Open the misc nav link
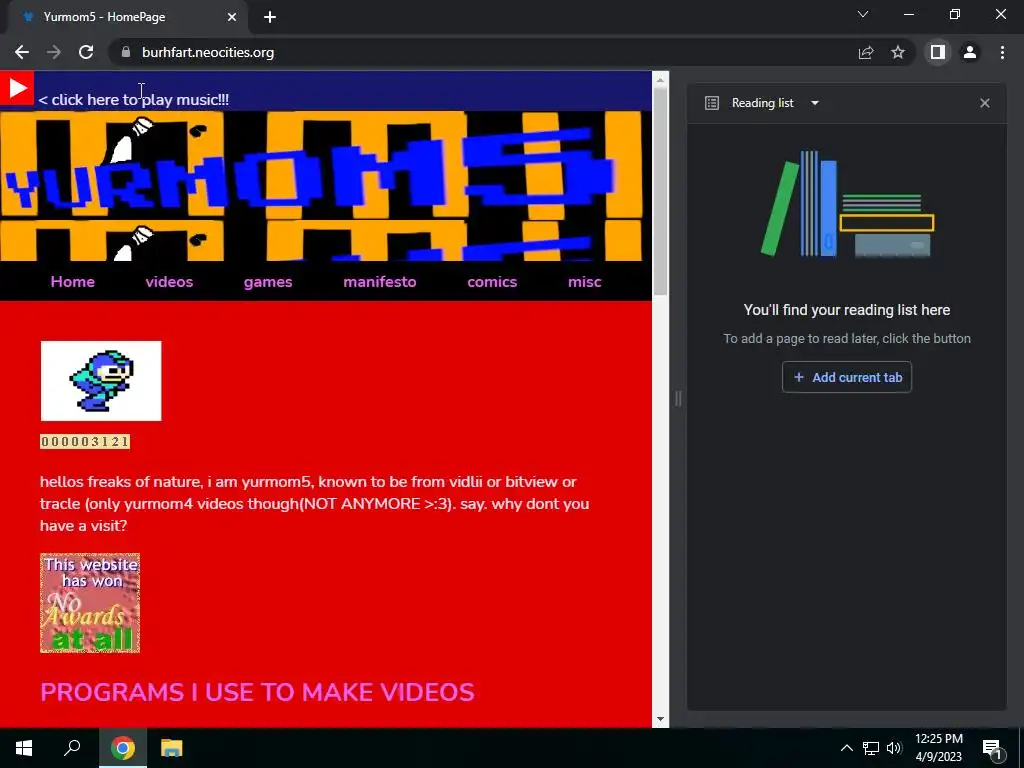 click(x=584, y=281)
